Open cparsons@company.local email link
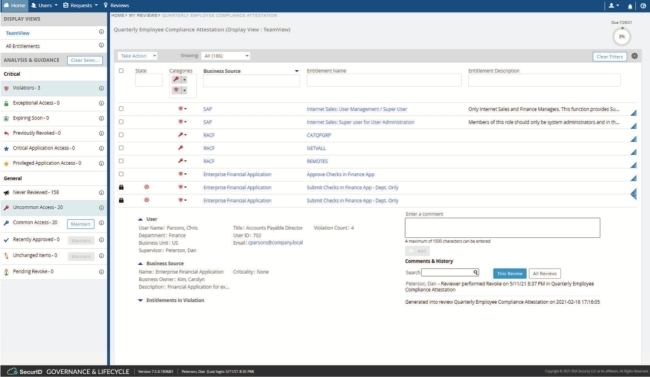The height and width of the screenshot is (377, 650). point(275,243)
